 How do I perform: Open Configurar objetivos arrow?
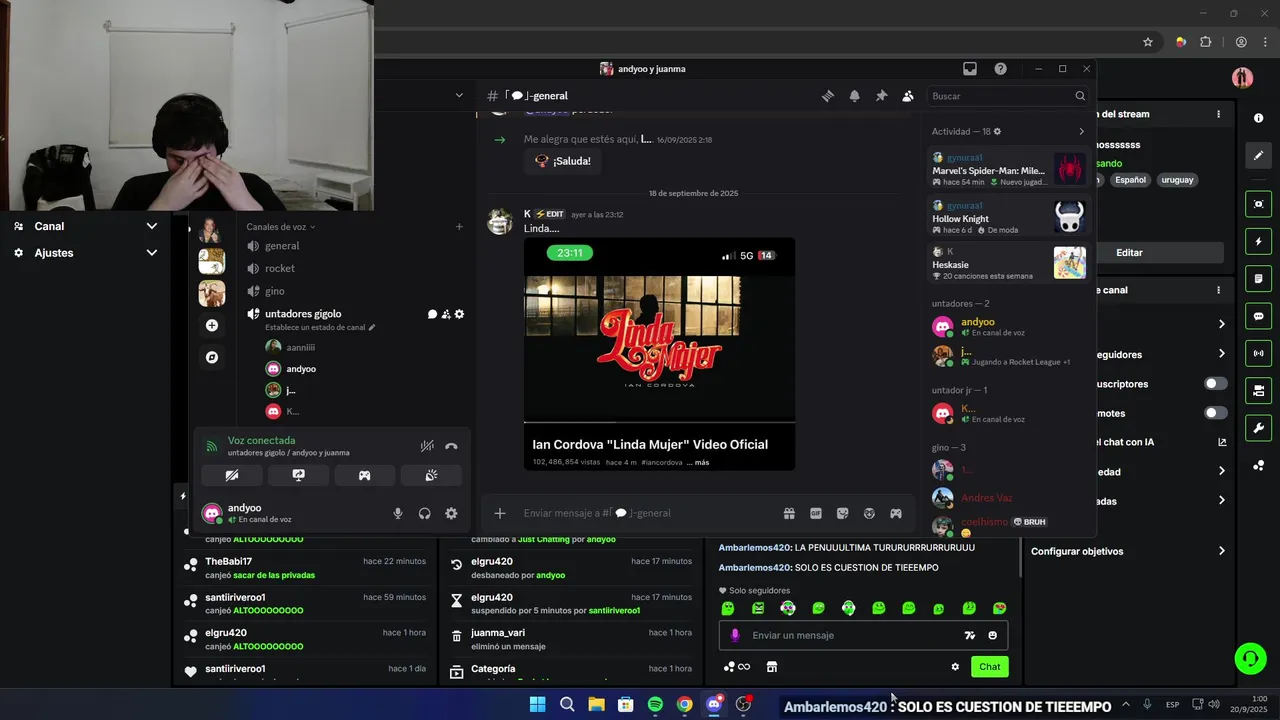(x=1221, y=551)
